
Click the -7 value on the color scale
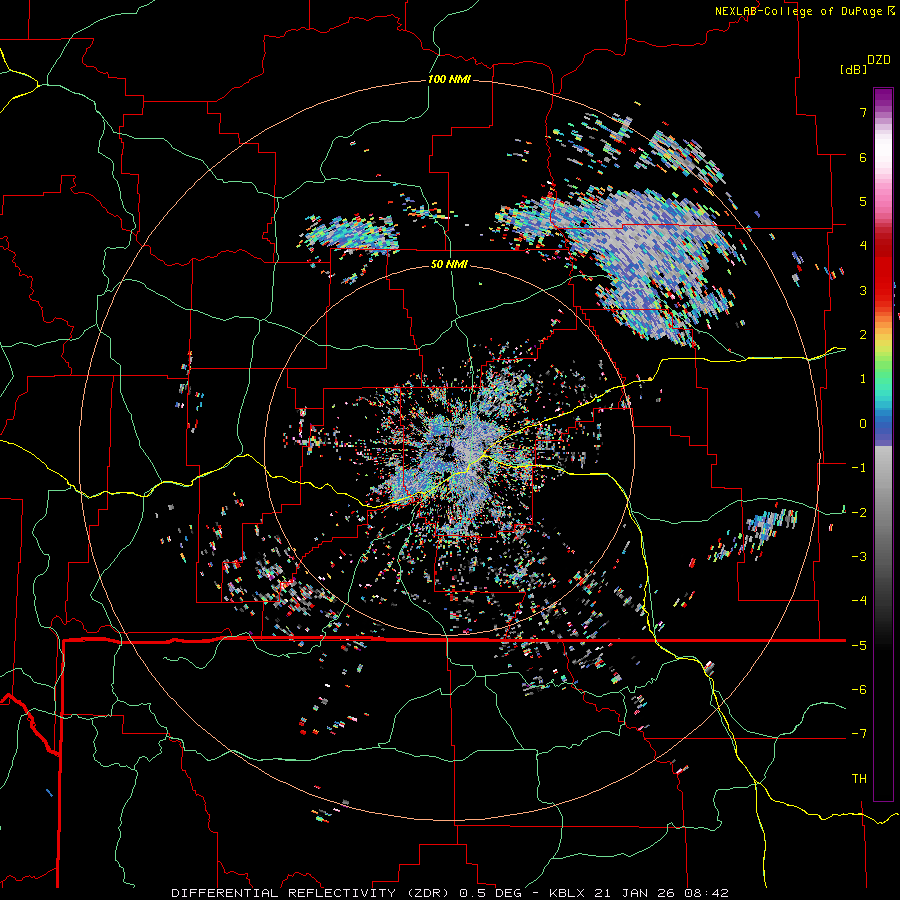coord(859,734)
